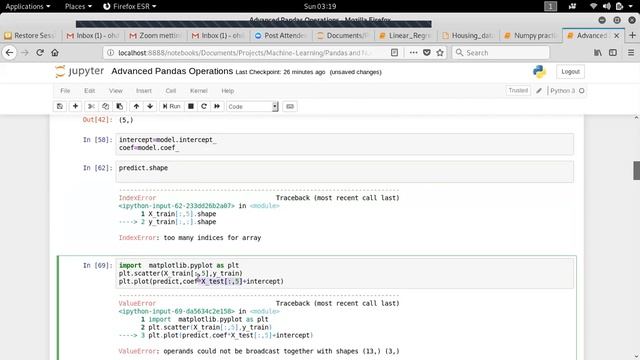The height and width of the screenshot is (360, 640).
Task: Go to Firefox home page icon
Action: point(55,53)
